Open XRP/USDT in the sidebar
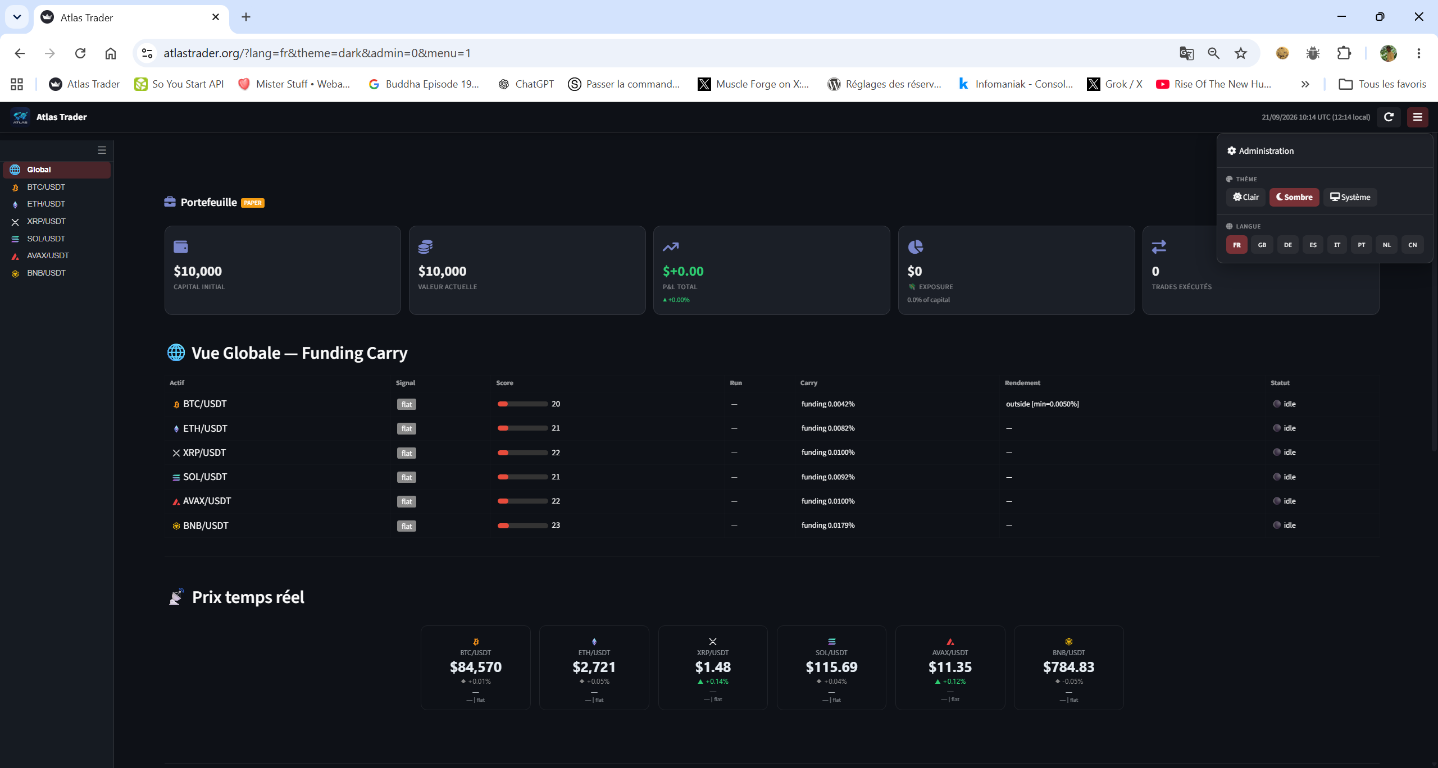Image resolution: width=1438 pixels, height=768 pixels. click(x=57, y=221)
